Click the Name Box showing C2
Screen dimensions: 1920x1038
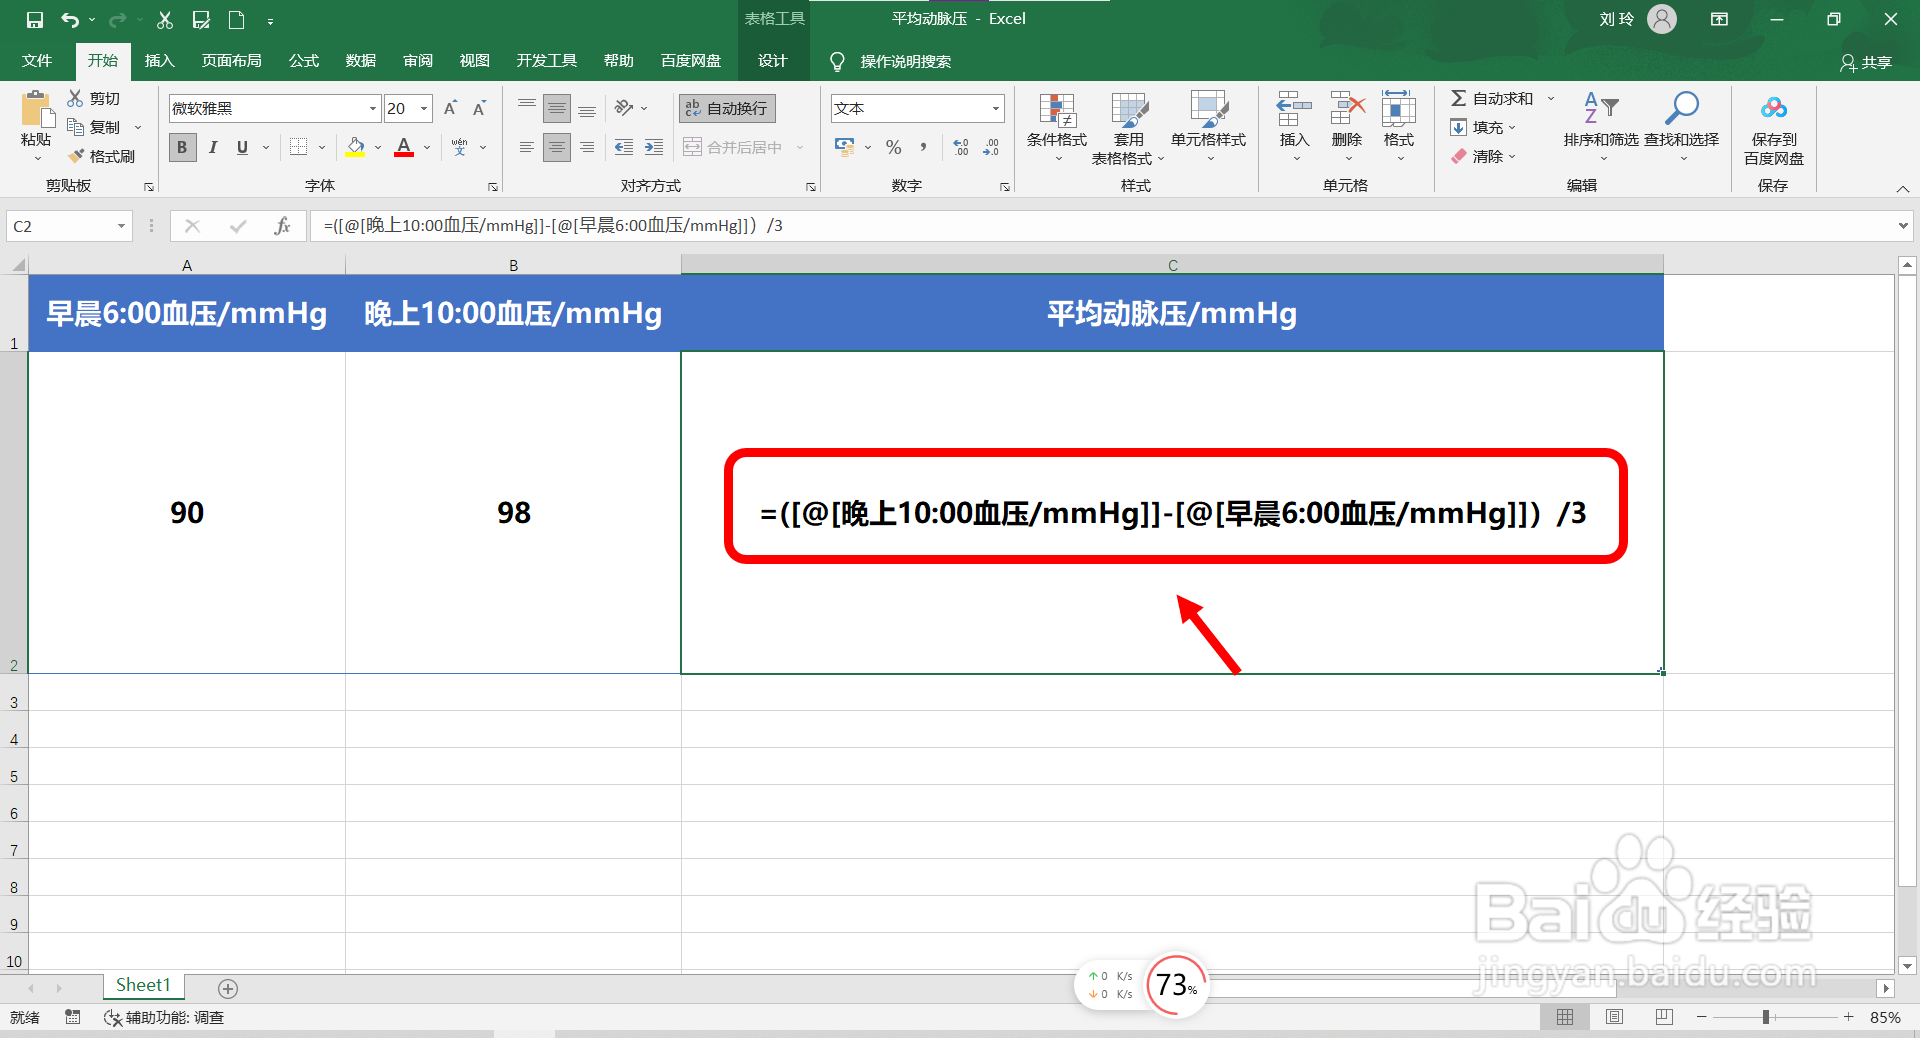(60, 225)
